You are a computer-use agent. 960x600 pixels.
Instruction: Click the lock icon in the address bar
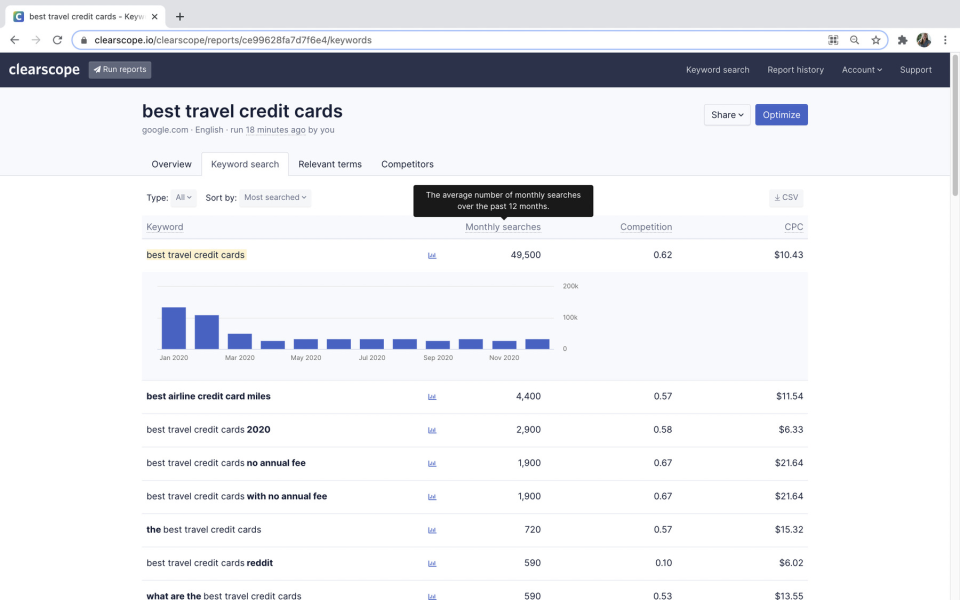pyautogui.click(x=85, y=40)
